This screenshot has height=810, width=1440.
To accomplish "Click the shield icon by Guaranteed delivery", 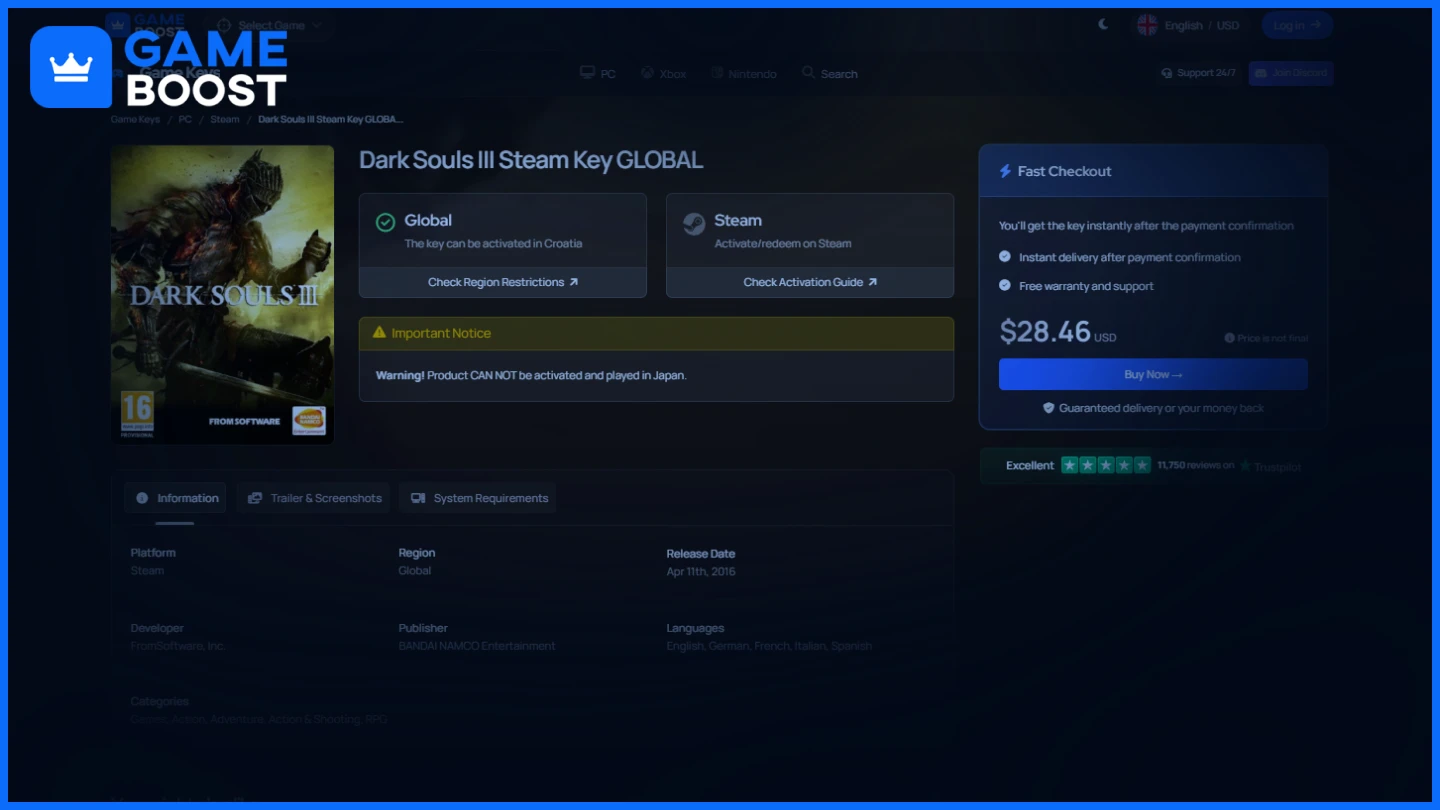I will (x=1049, y=408).
